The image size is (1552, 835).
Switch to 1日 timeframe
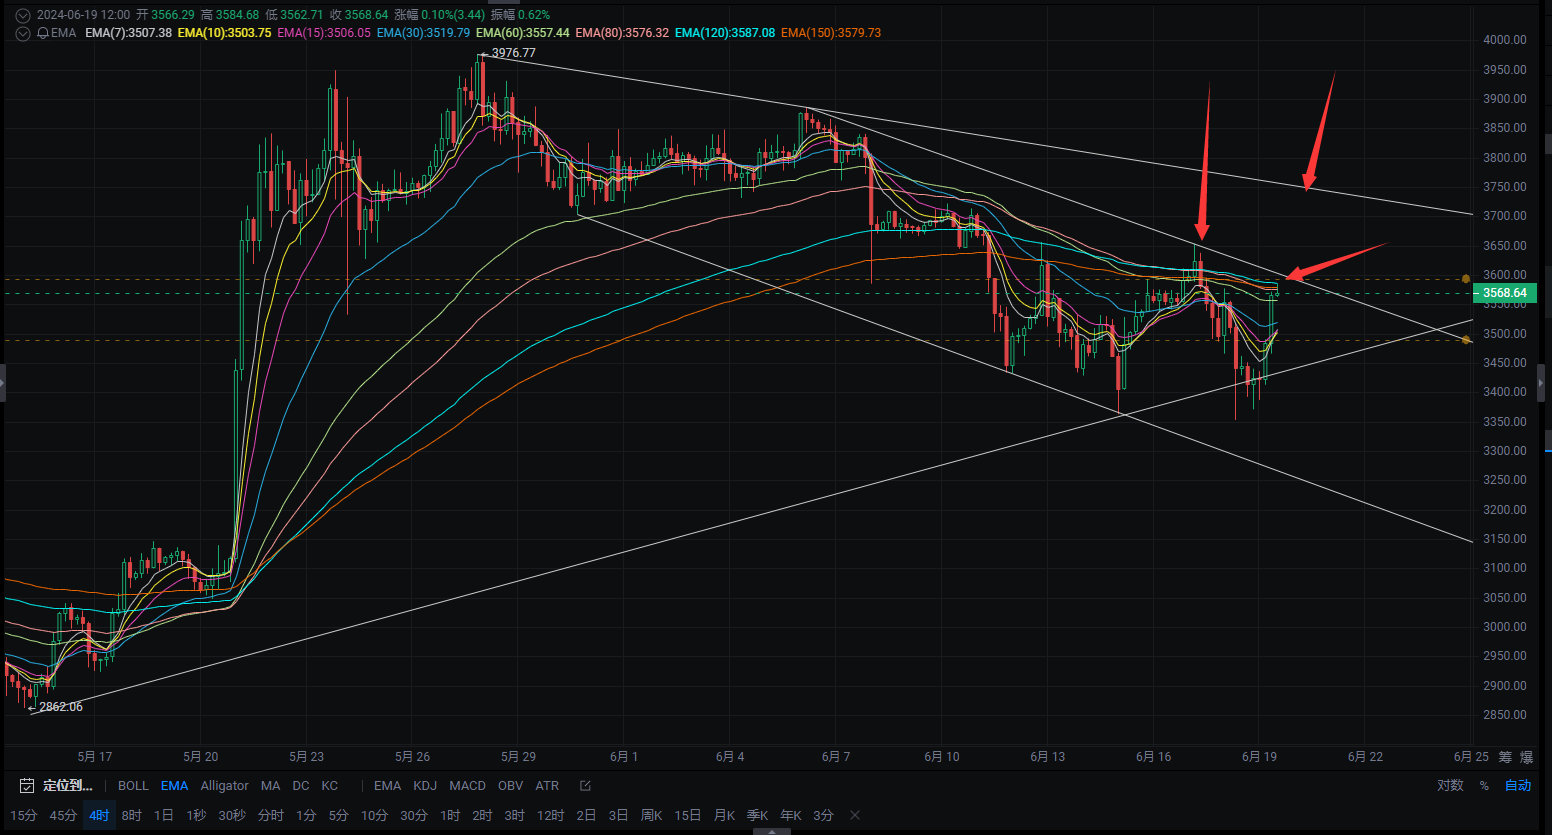coord(164,815)
